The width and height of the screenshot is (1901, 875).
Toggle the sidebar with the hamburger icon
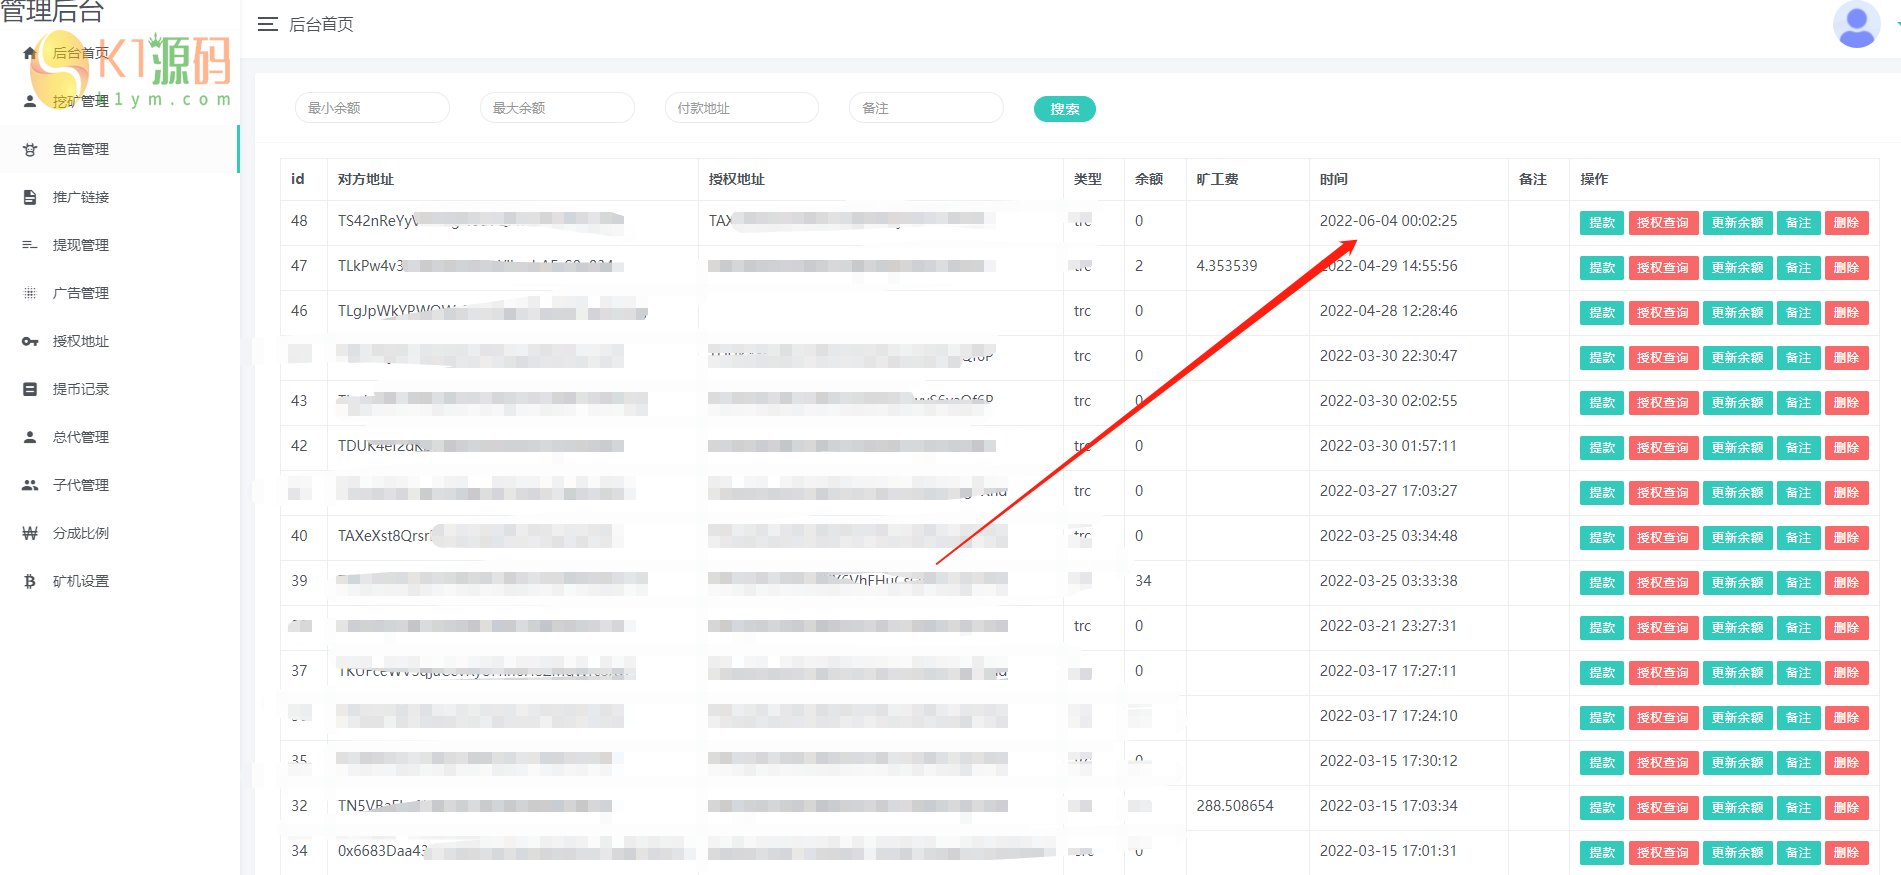[267, 24]
